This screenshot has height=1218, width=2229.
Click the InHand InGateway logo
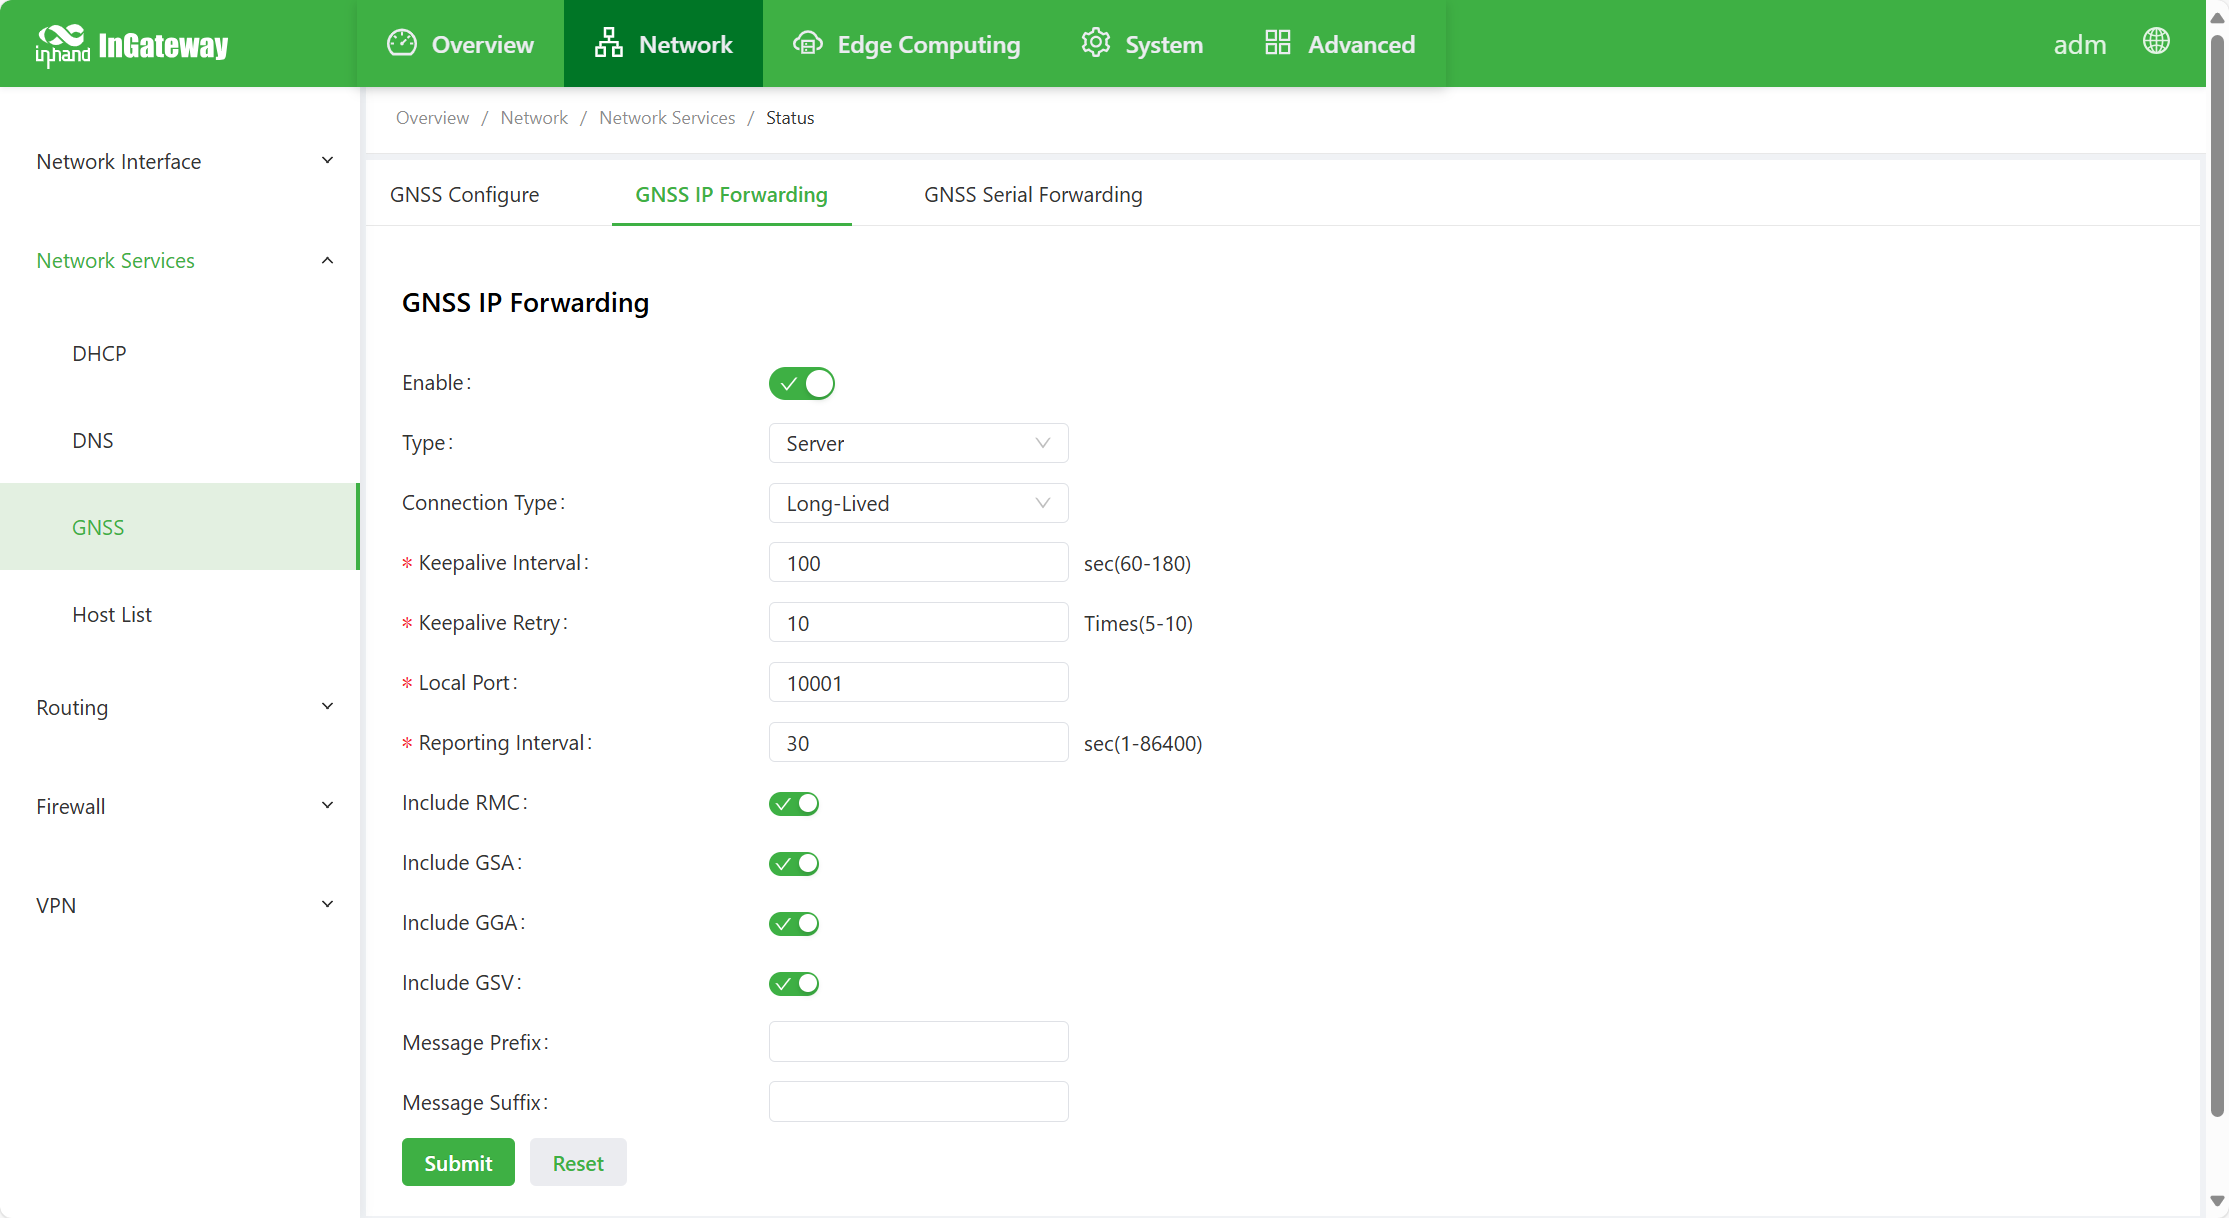click(x=132, y=44)
